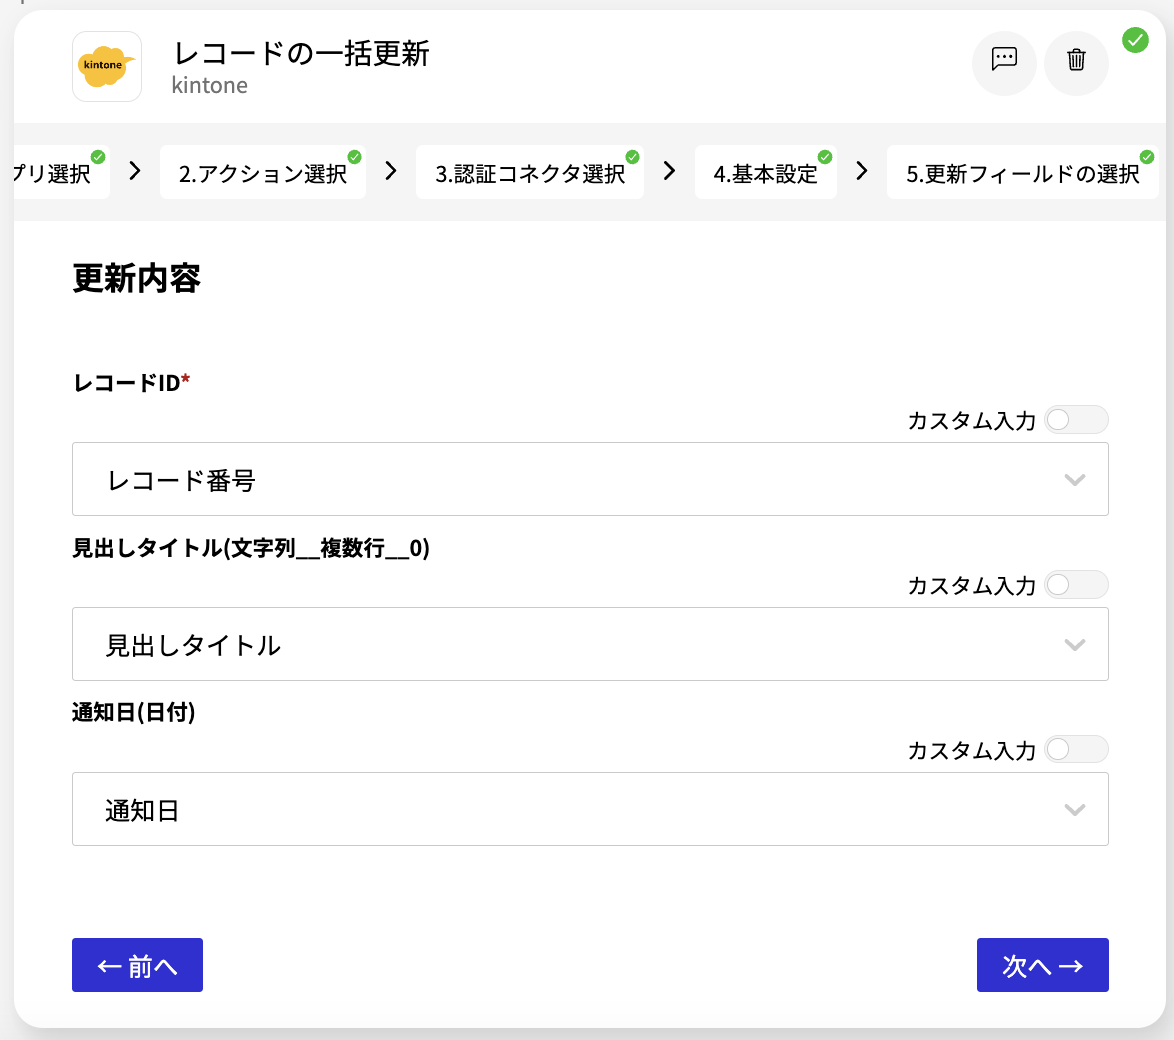Click the カスタム入力 slider track for 通知日
The width and height of the screenshot is (1174, 1040).
(1077, 750)
